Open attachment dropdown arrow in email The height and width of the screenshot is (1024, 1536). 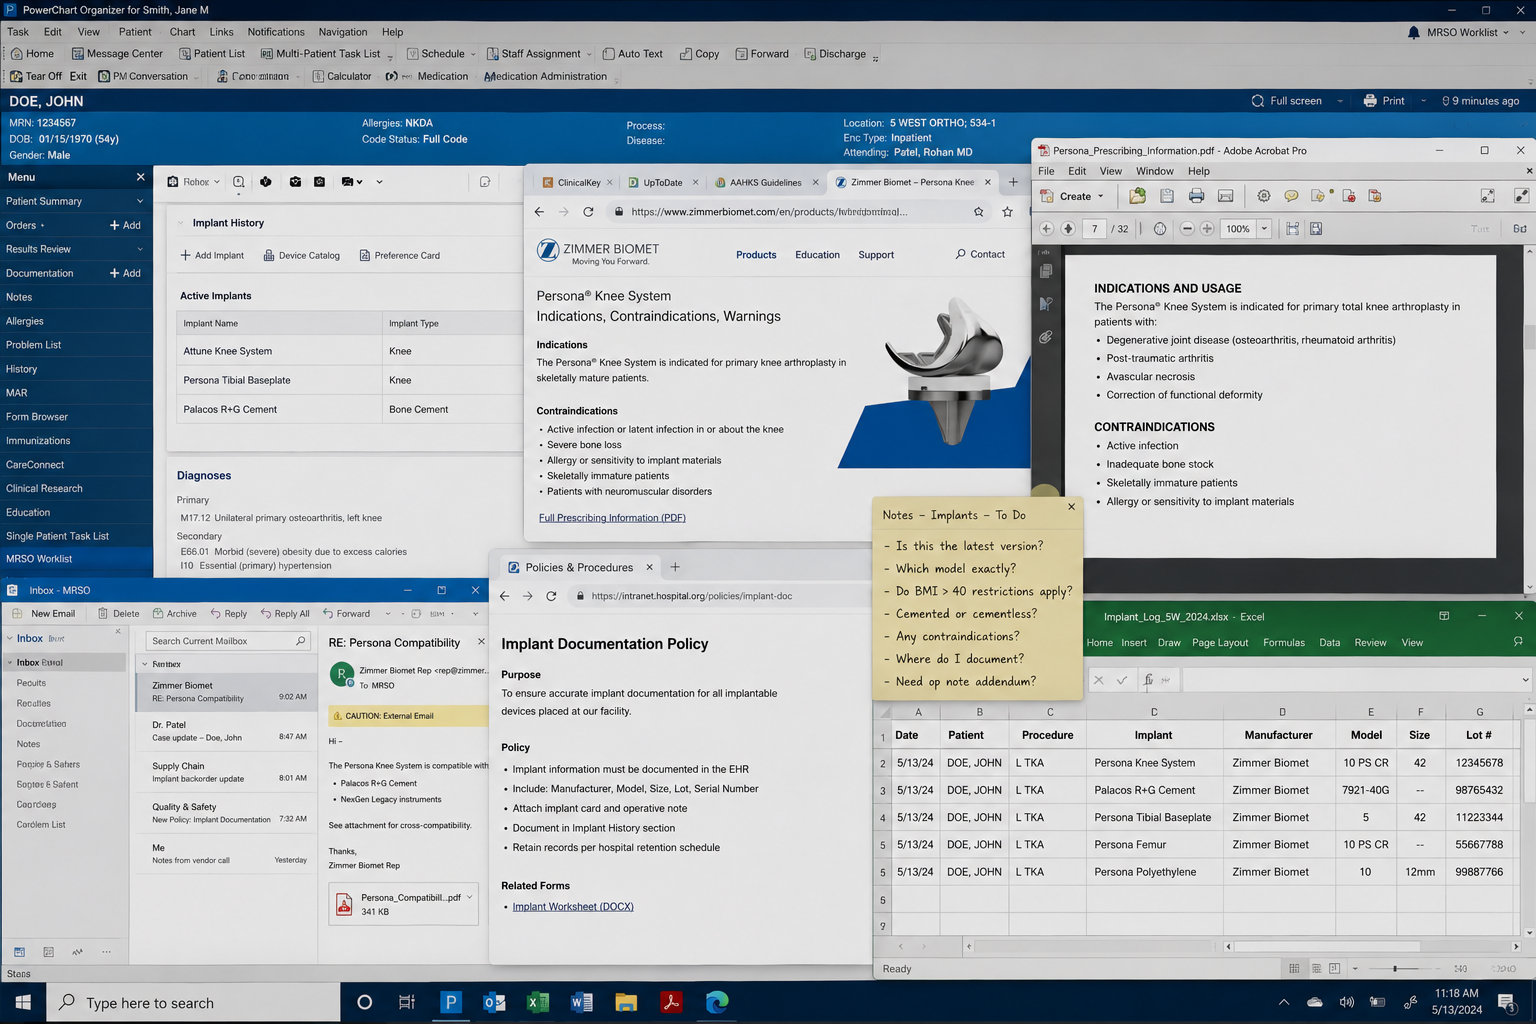(469, 897)
